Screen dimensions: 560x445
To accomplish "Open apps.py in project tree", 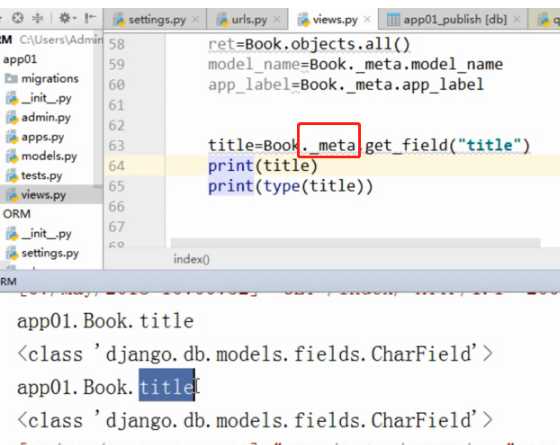I will 42,137.
